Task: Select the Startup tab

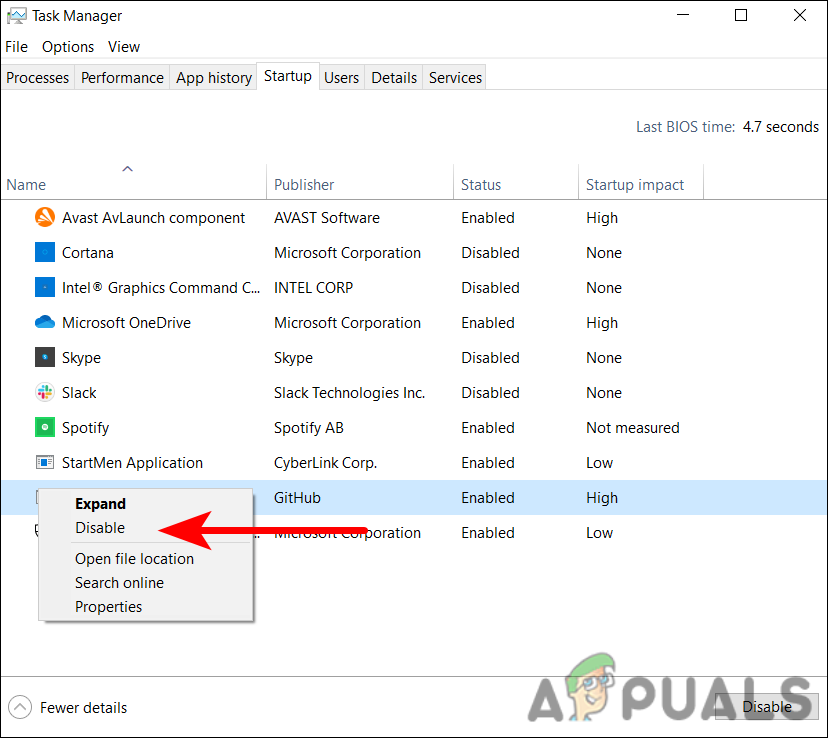Action: (x=288, y=76)
